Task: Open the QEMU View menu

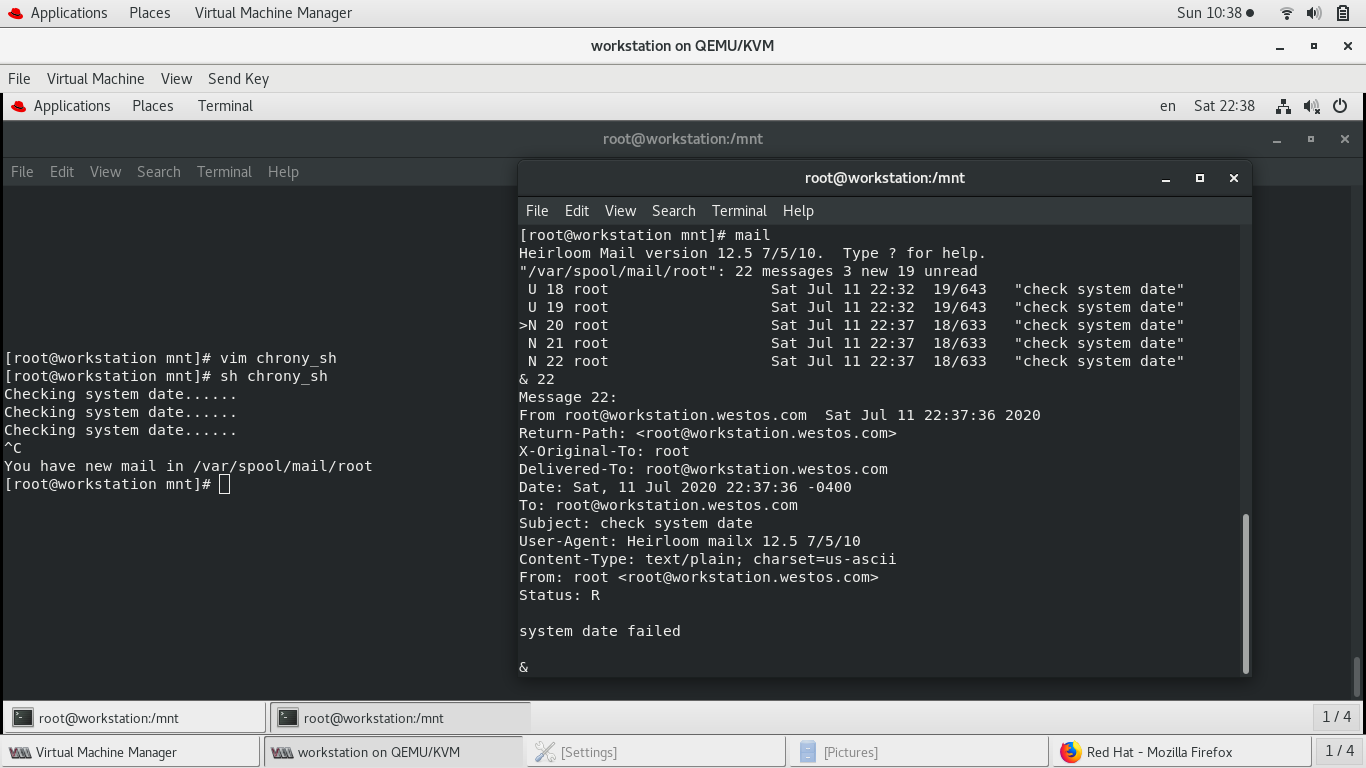Action: pyautogui.click(x=176, y=79)
